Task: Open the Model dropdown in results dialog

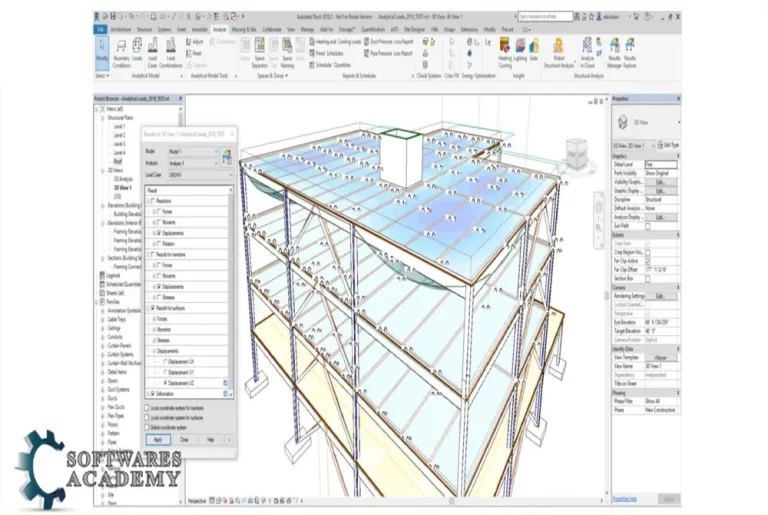Action: [193, 151]
